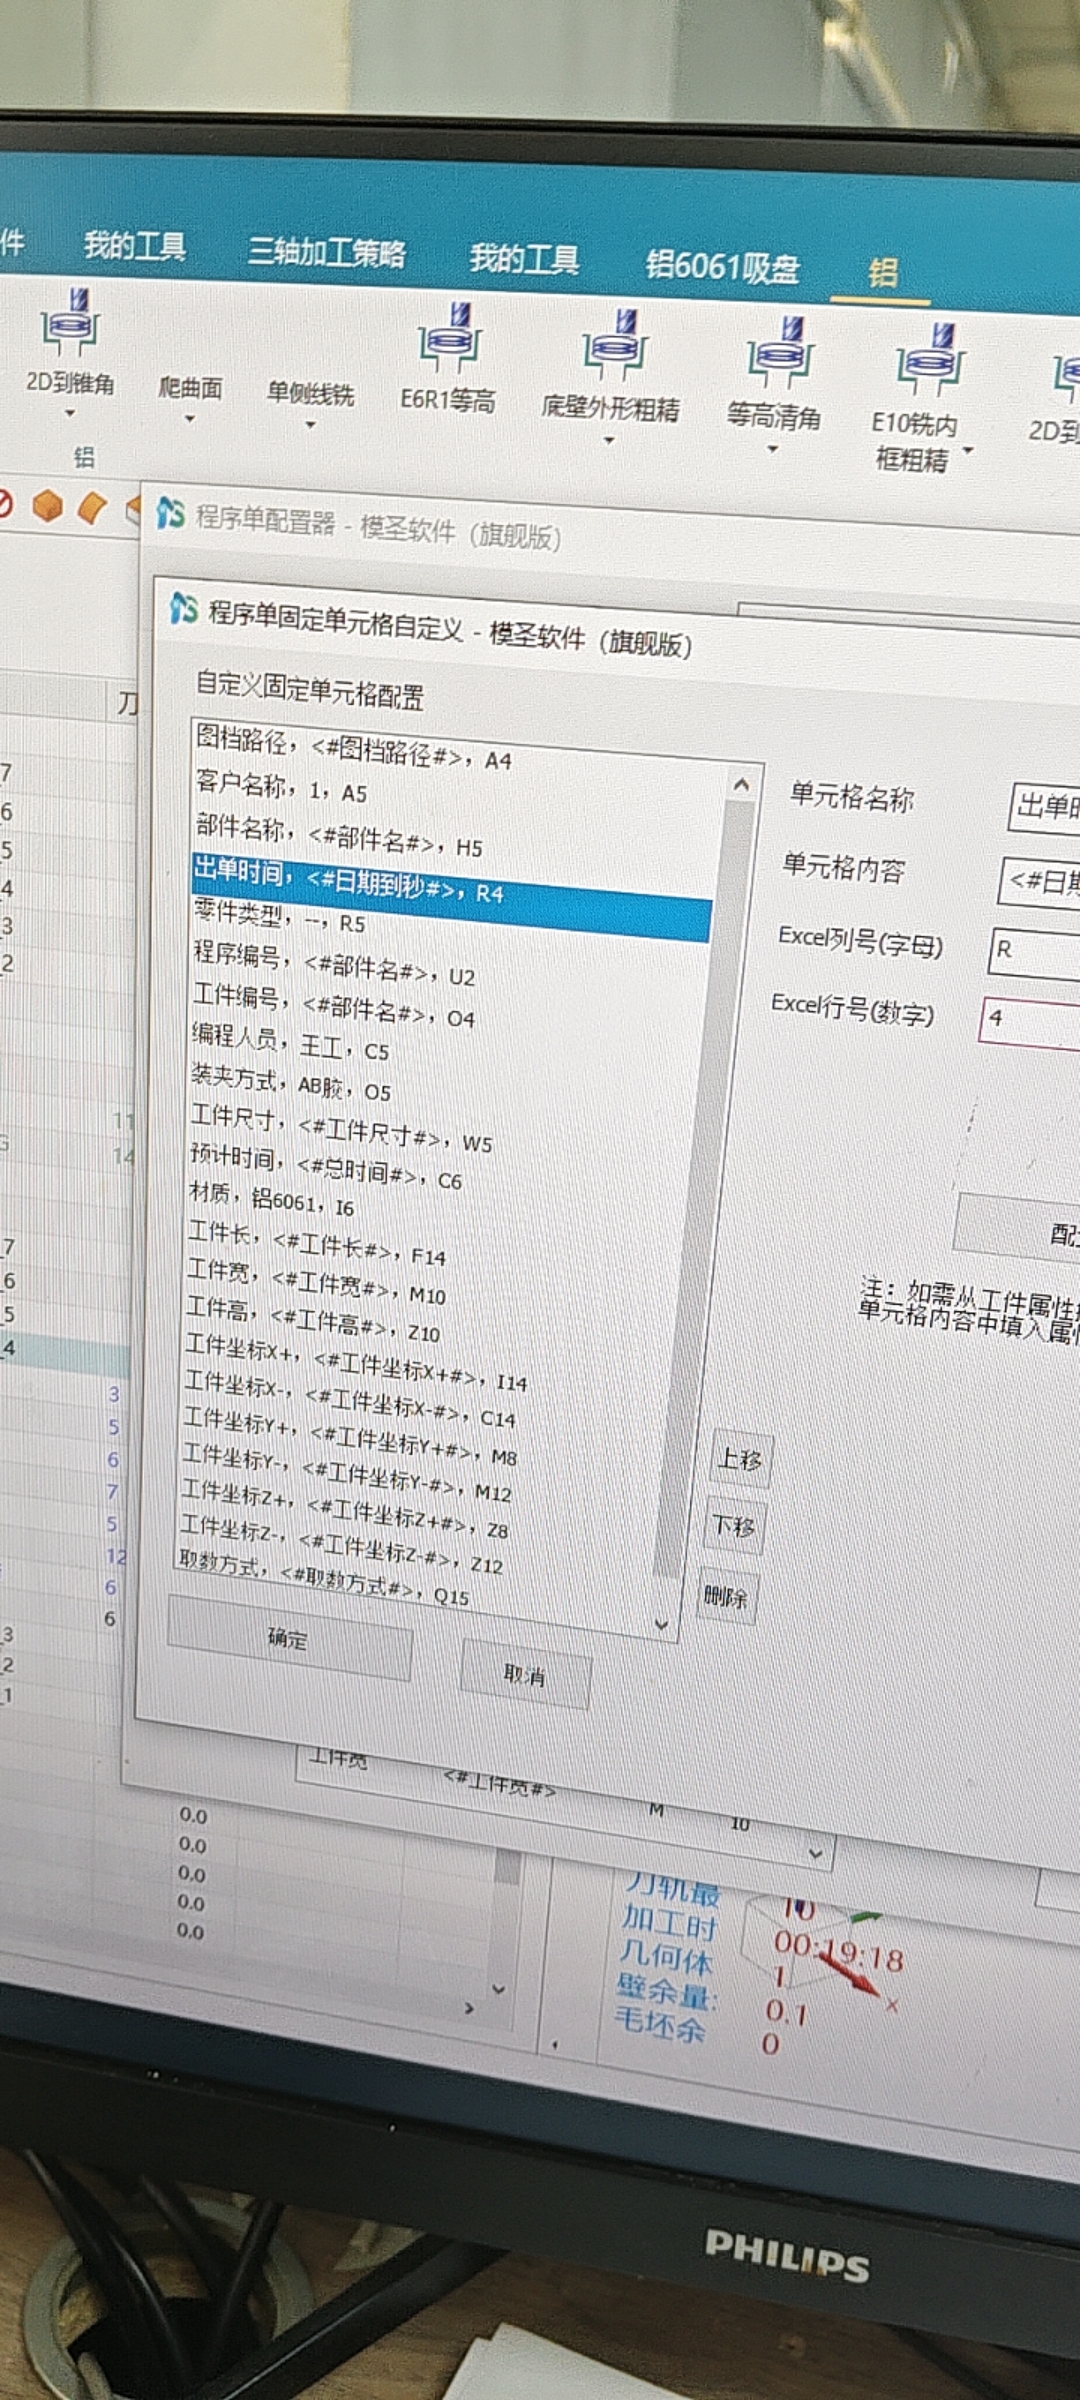
Task: Open the 单侧线铣 toolbar item
Action: pos(311,393)
